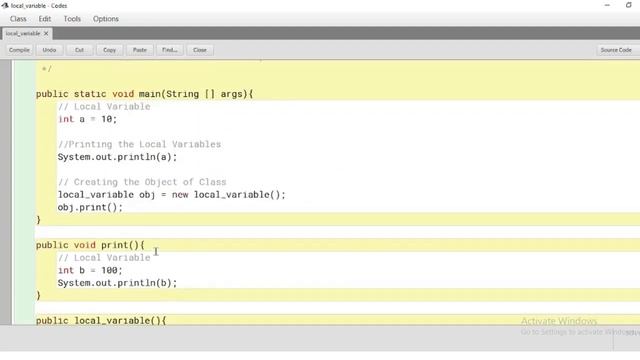Click the '// Local Variable' comment above int a

[x=104, y=107]
